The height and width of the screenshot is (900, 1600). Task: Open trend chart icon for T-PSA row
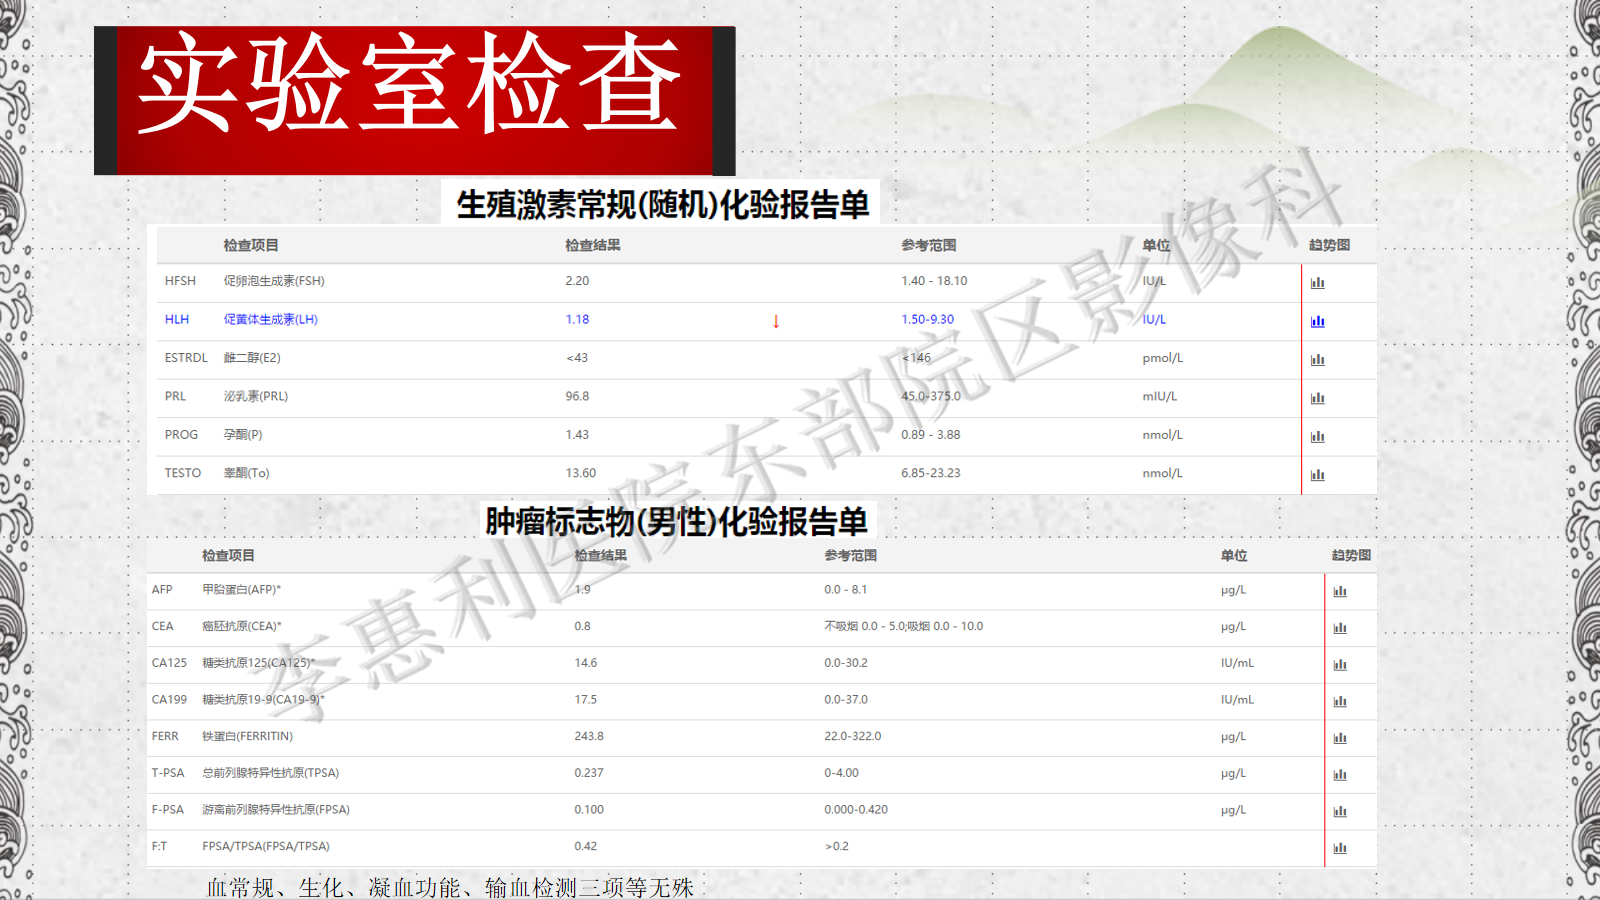coord(1340,774)
